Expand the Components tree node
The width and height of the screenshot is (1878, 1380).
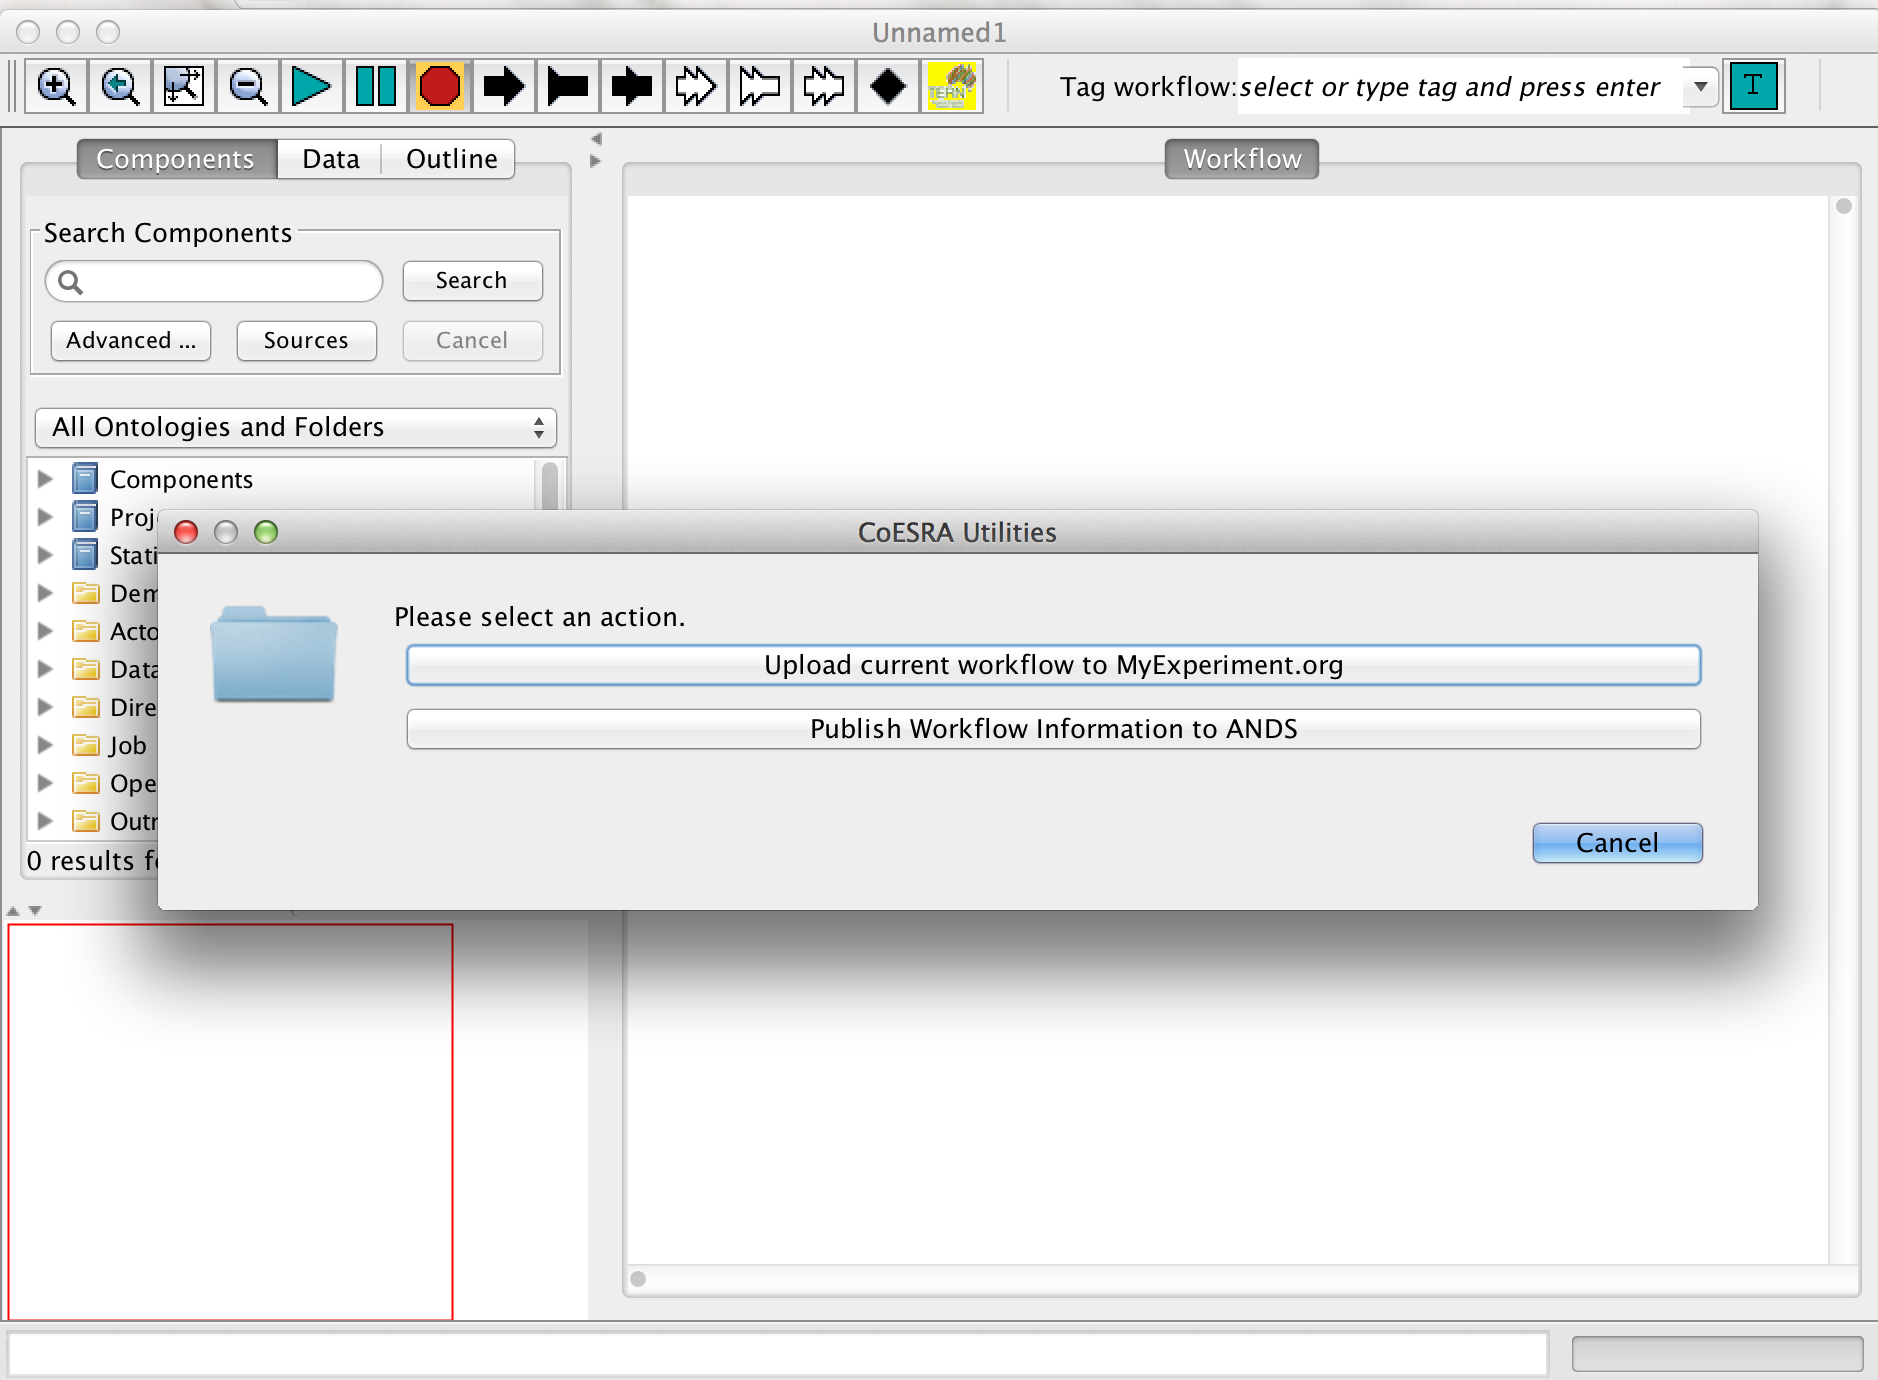45,479
